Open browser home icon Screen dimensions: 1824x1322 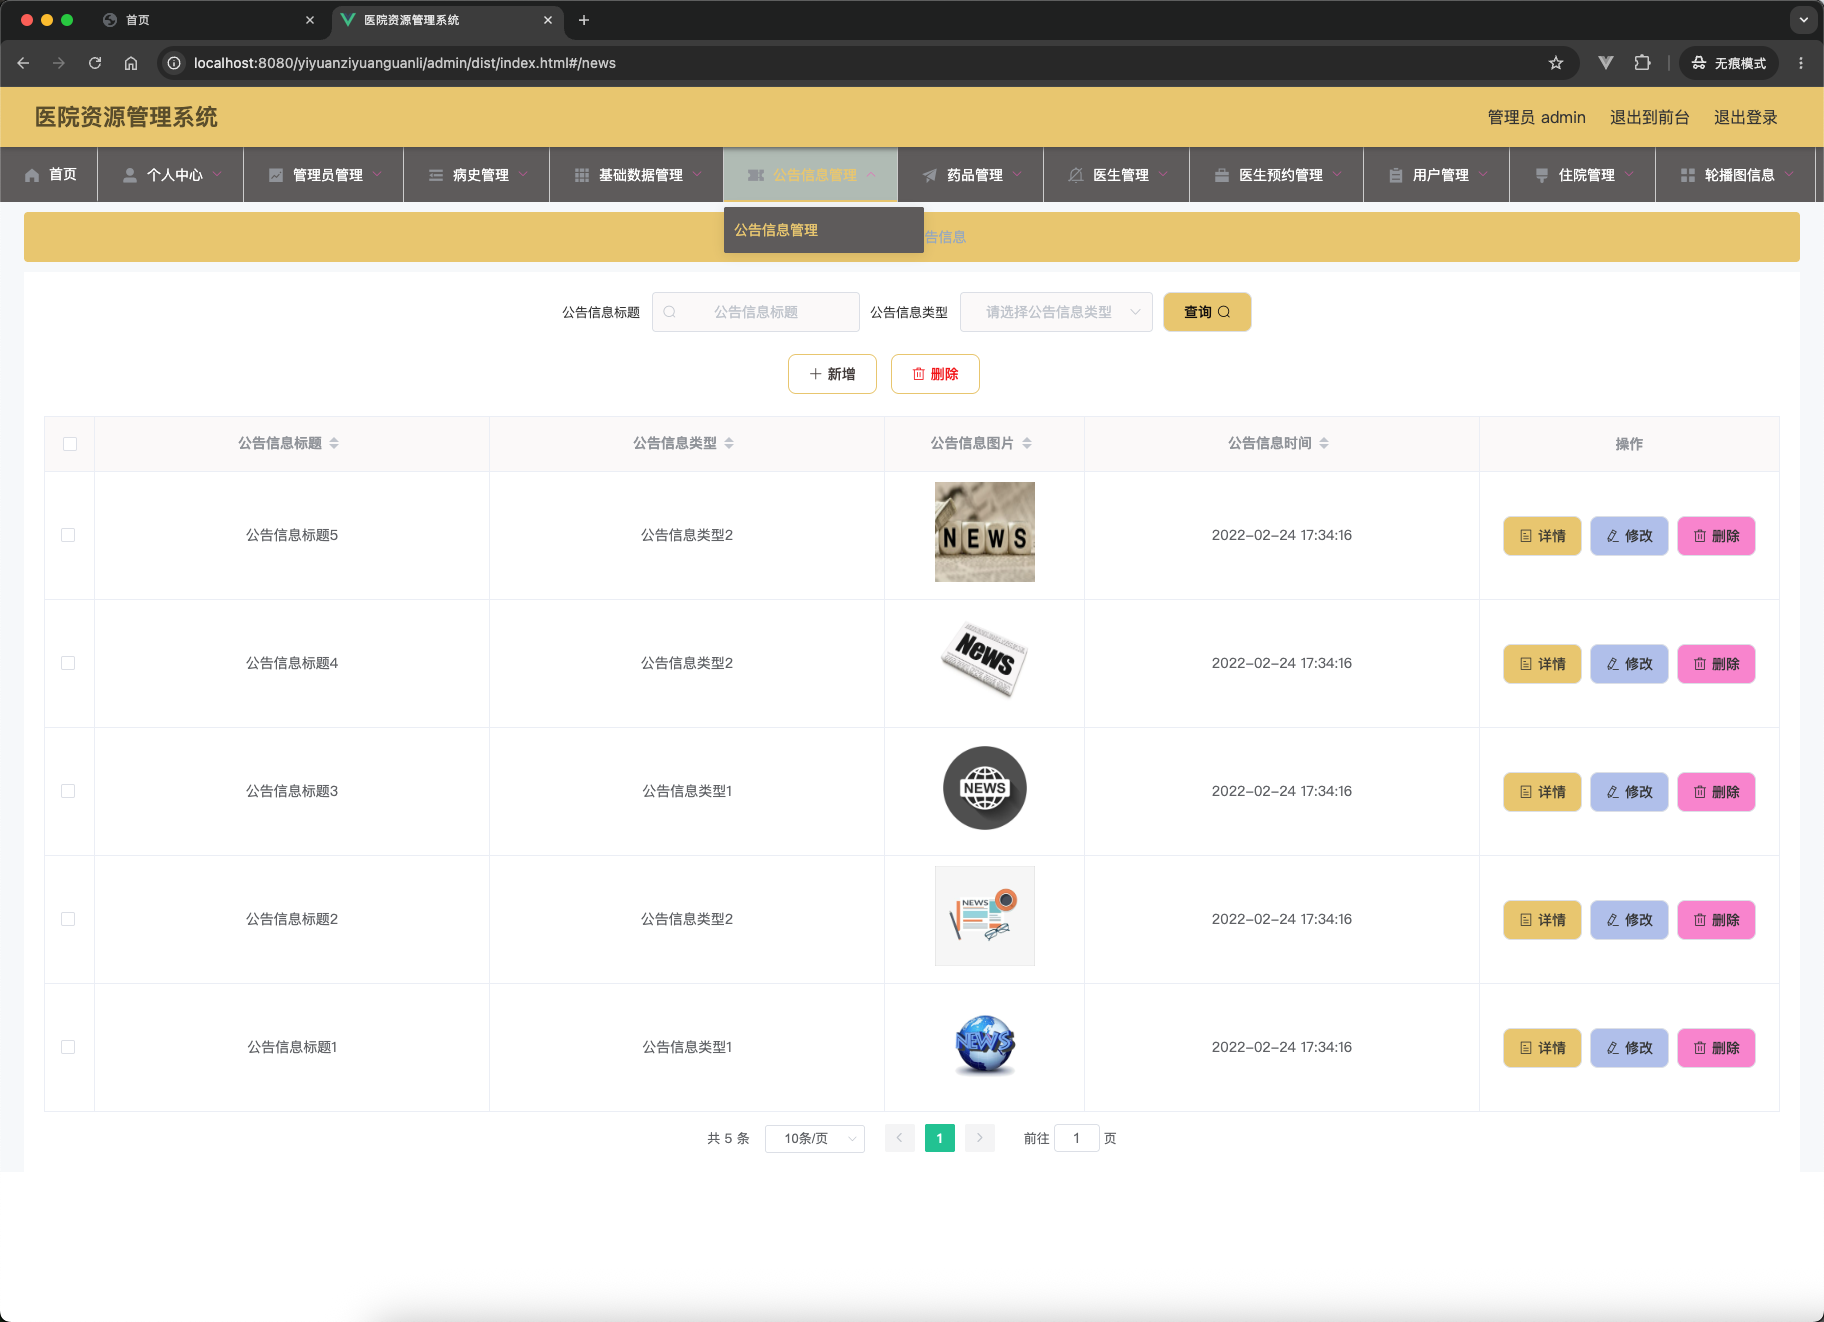pos(131,63)
